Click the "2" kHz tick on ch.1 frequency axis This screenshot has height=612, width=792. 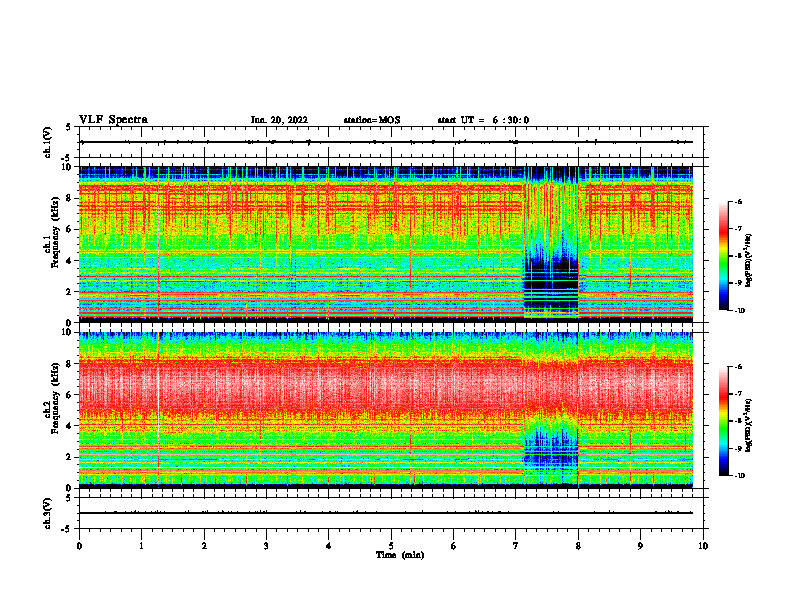[x=70, y=291]
